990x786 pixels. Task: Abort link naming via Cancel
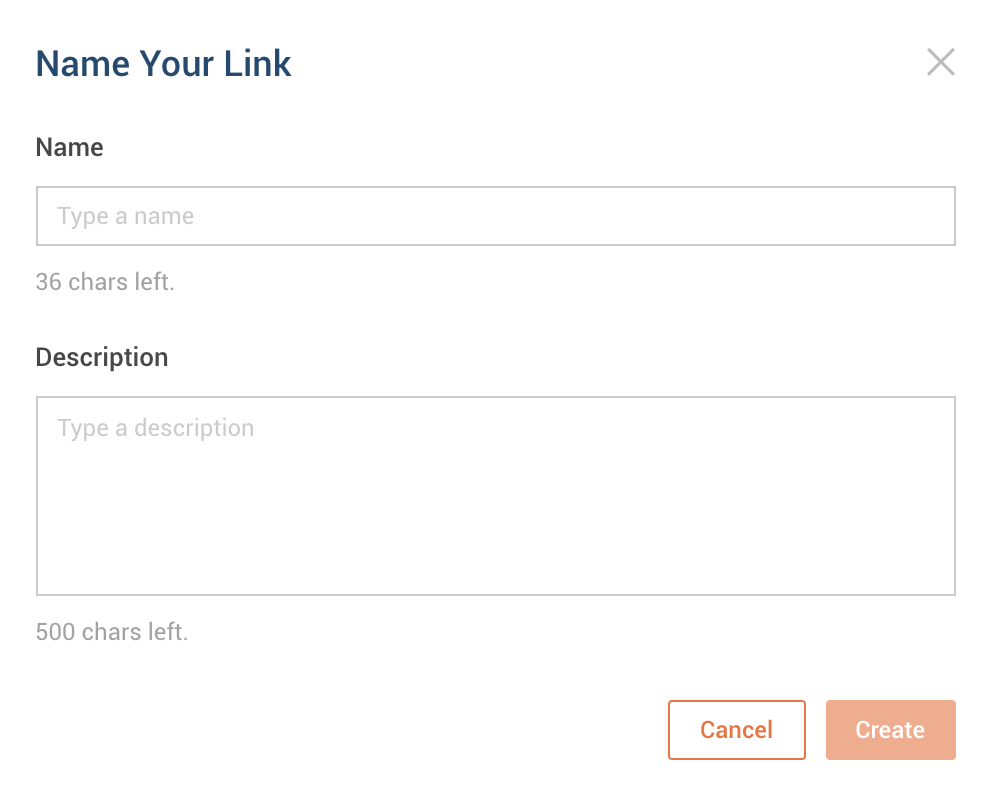tap(736, 730)
